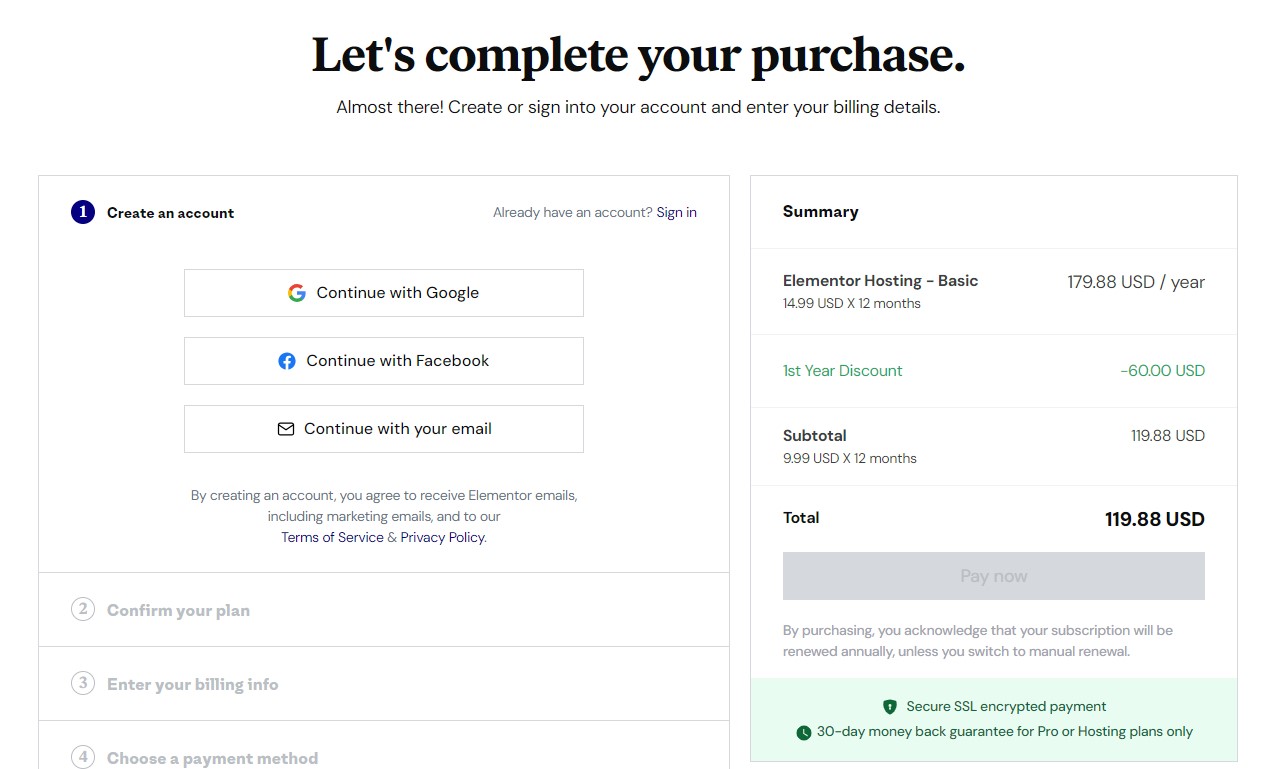
Task: Click the 179.88 USD / year price
Action: [x=1136, y=282]
